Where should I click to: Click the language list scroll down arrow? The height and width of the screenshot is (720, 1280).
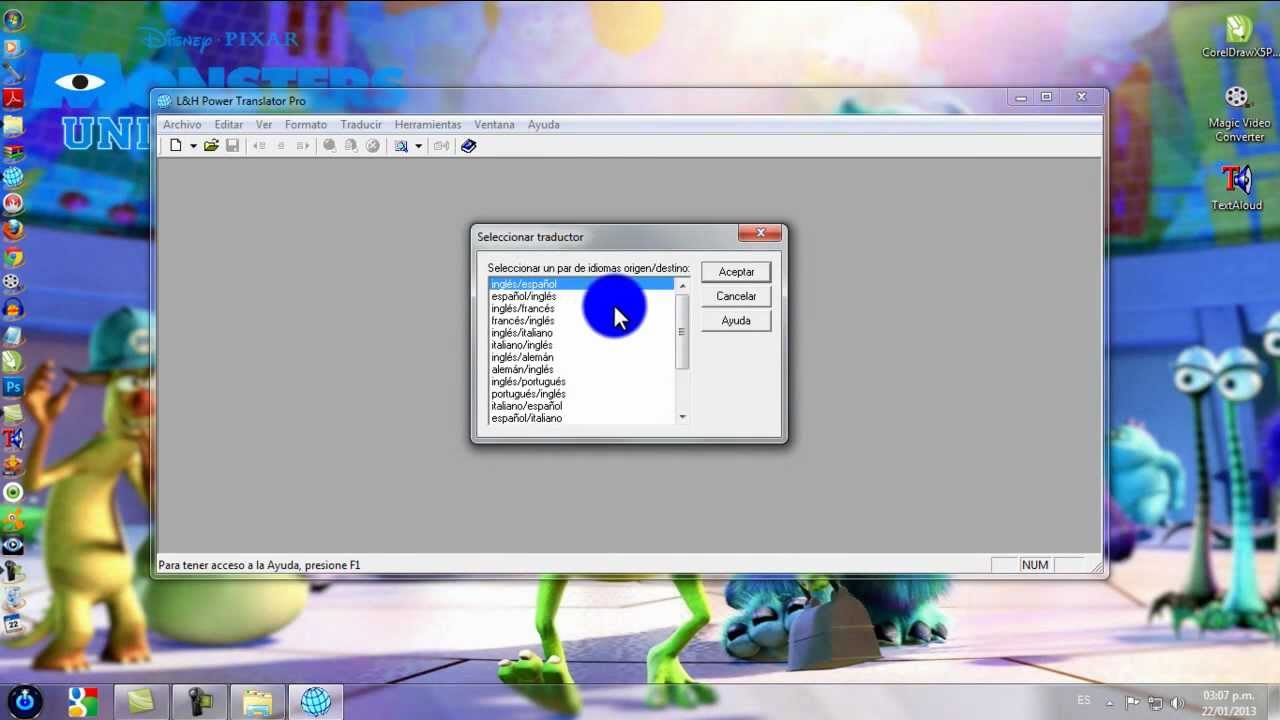(x=682, y=417)
